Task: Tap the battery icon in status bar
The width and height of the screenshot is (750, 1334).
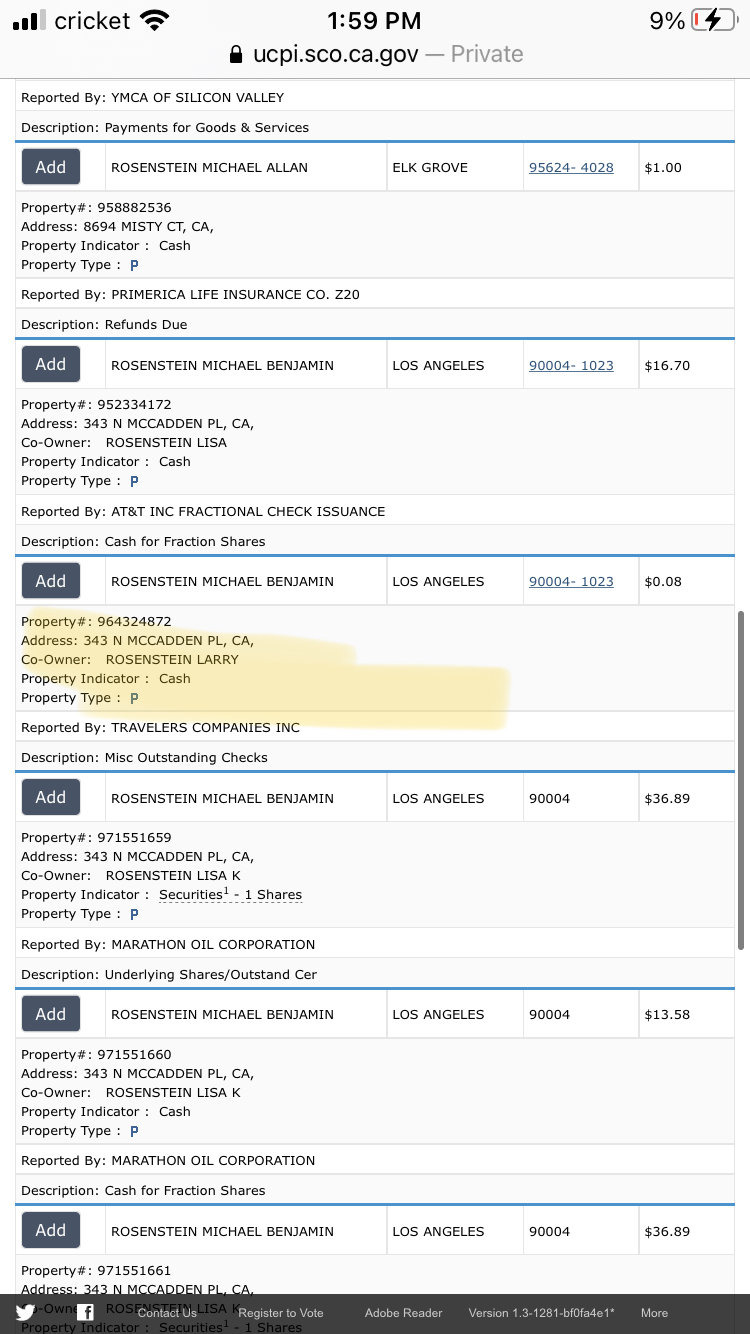Action: (714, 20)
